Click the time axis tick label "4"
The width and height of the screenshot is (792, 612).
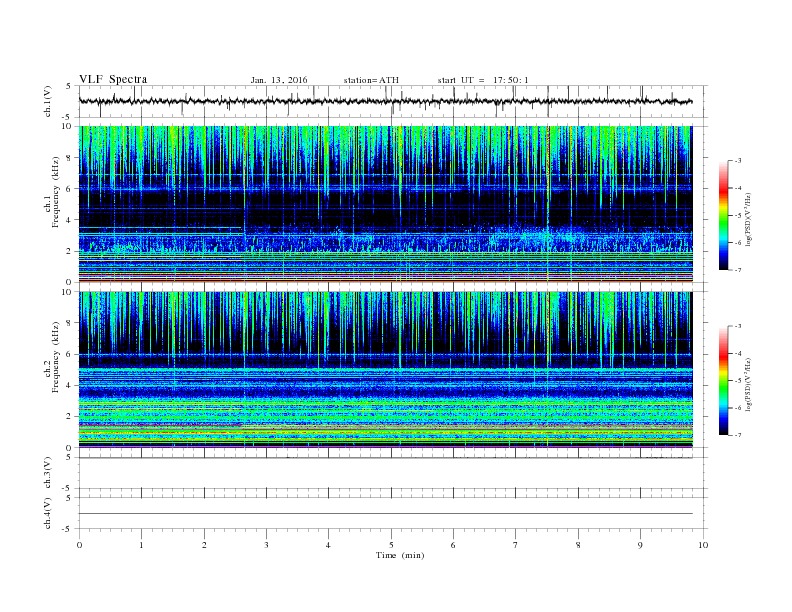[328, 545]
